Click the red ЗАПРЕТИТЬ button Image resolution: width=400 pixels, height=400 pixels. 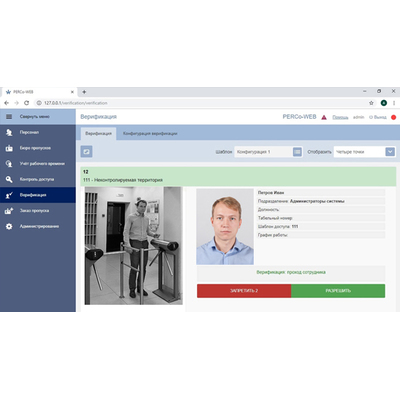[244, 291]
